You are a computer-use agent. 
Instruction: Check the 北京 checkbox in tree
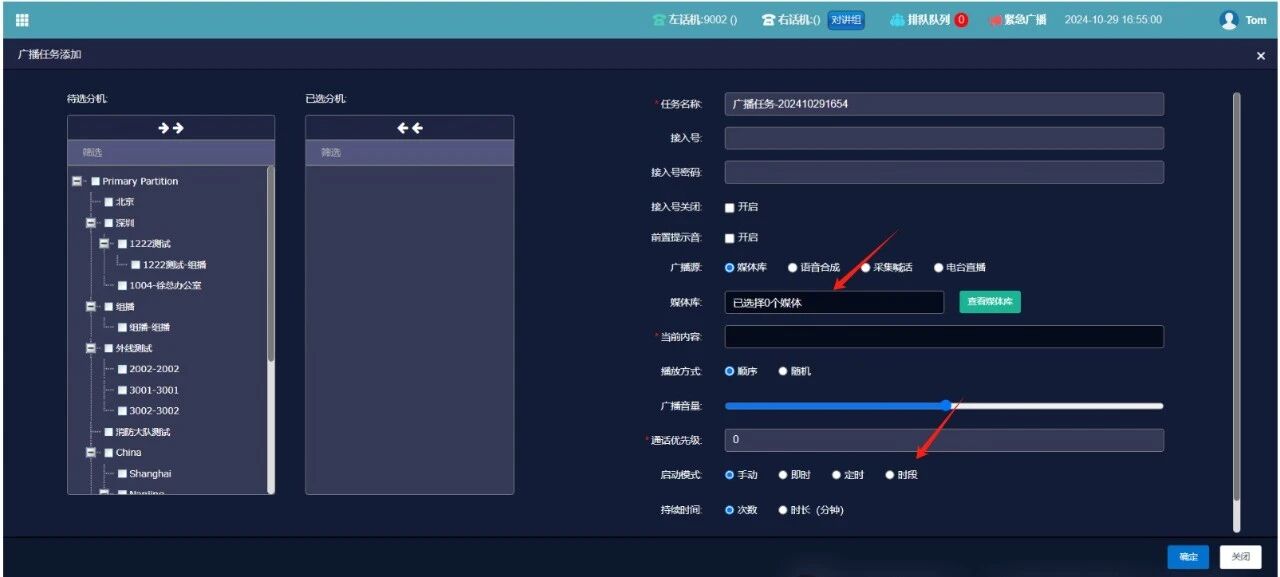coord(109,202)
